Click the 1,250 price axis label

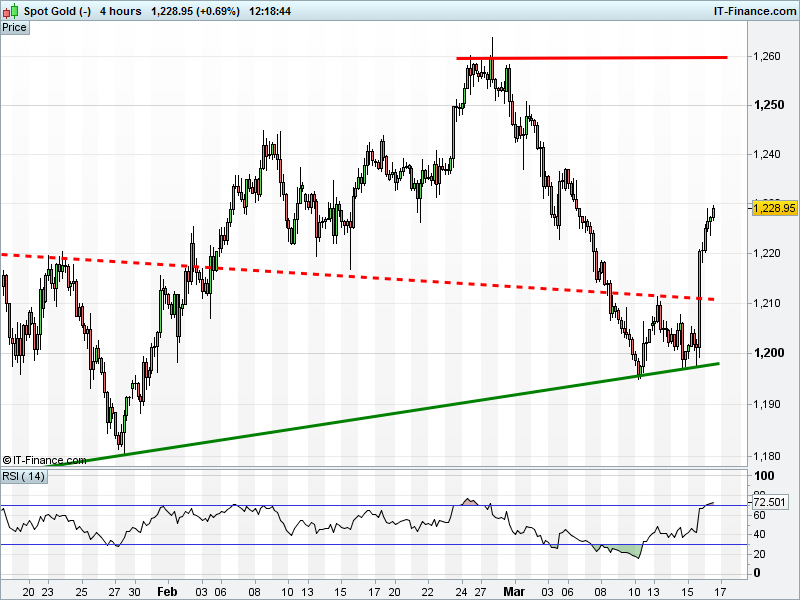[769, 105]
